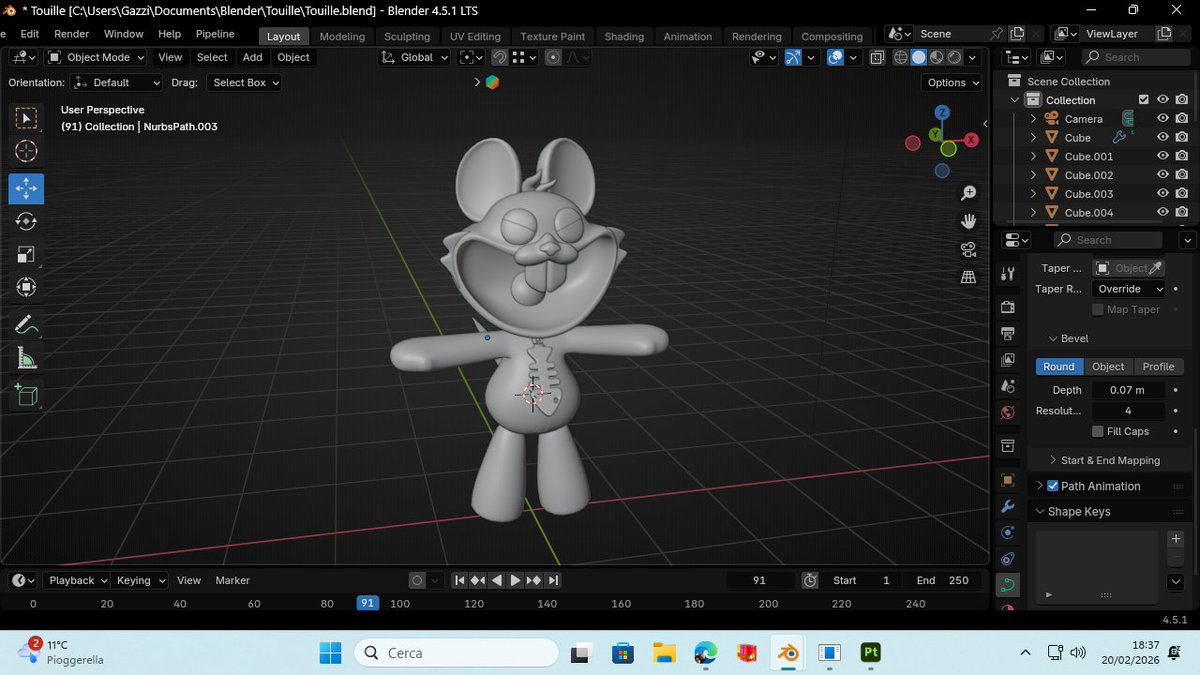Choose the combined Transform tool
The image size is (1200, 675).
[27, 288]
